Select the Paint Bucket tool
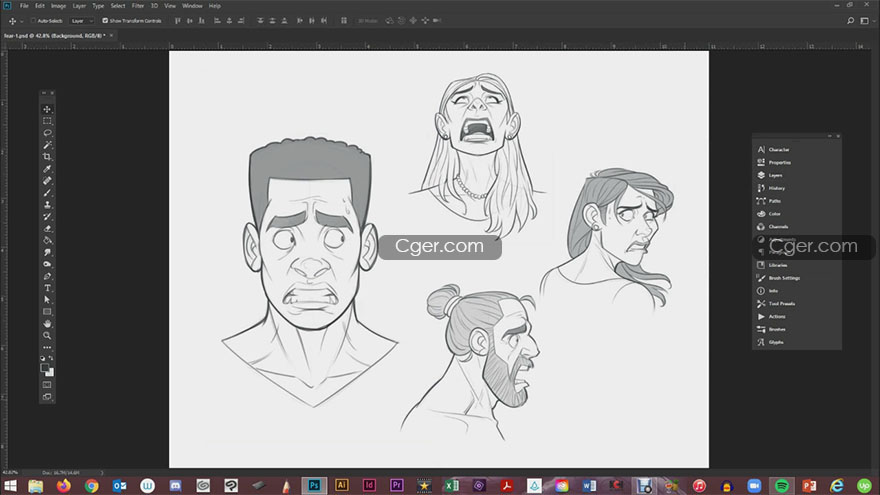 click(x=47, y=240)
